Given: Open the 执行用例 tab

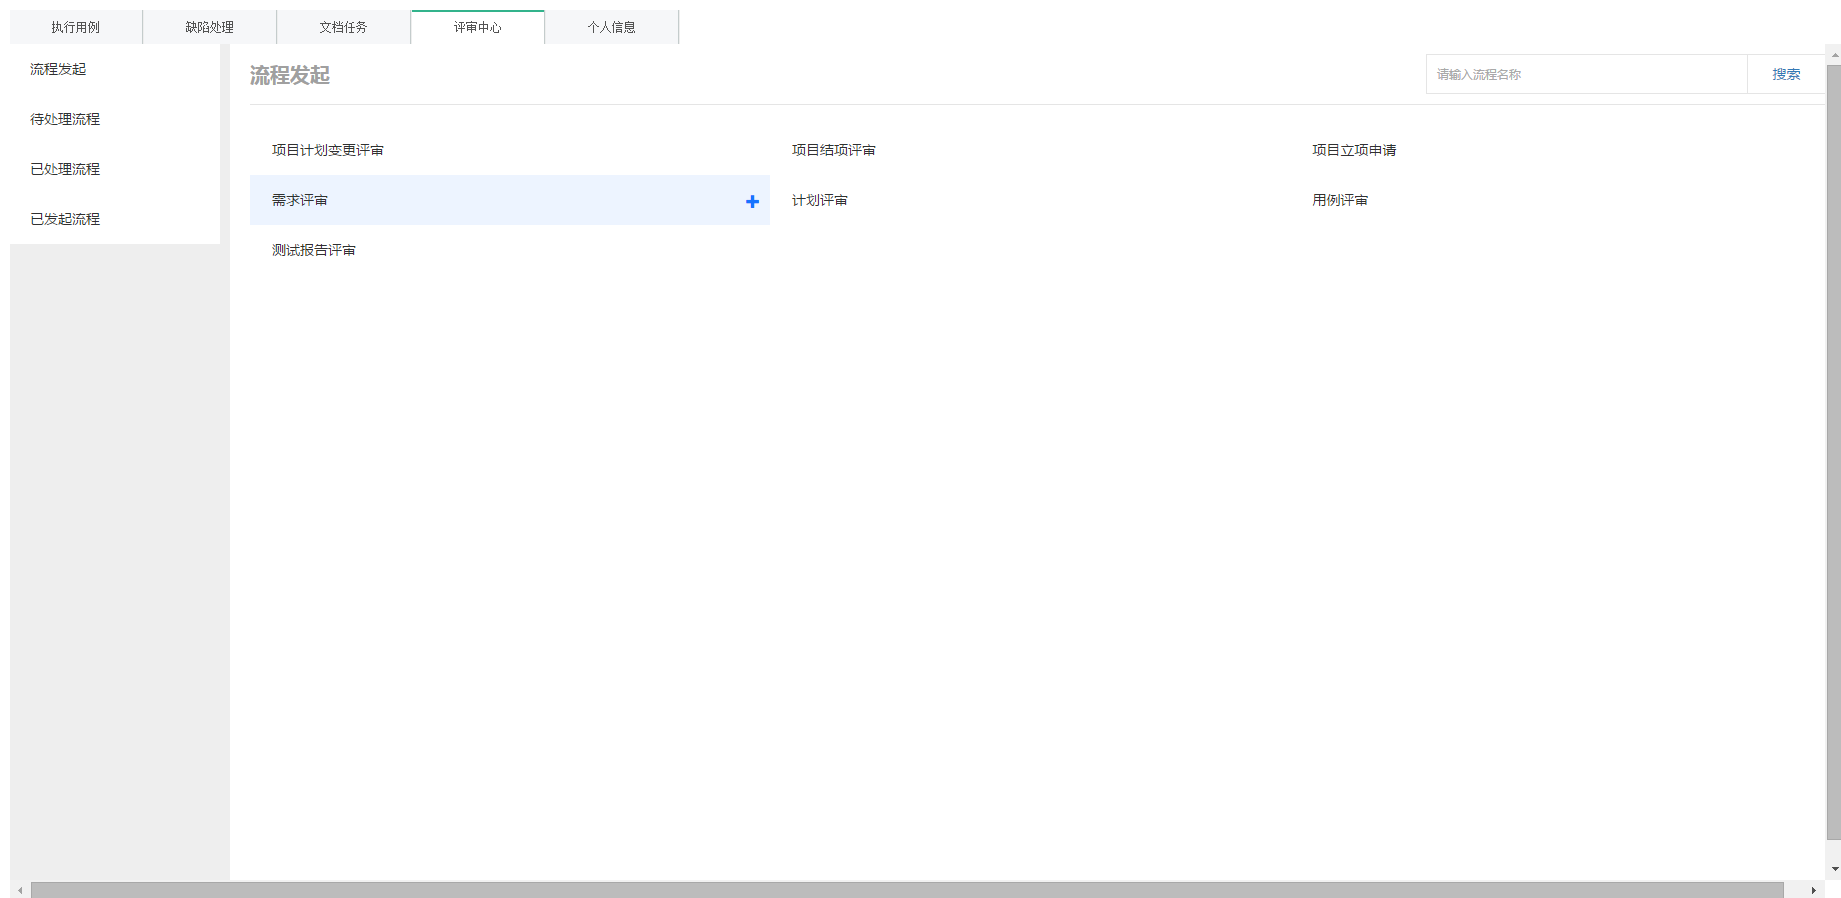Looking at the screenshot, I should click(x=76, y=28).
